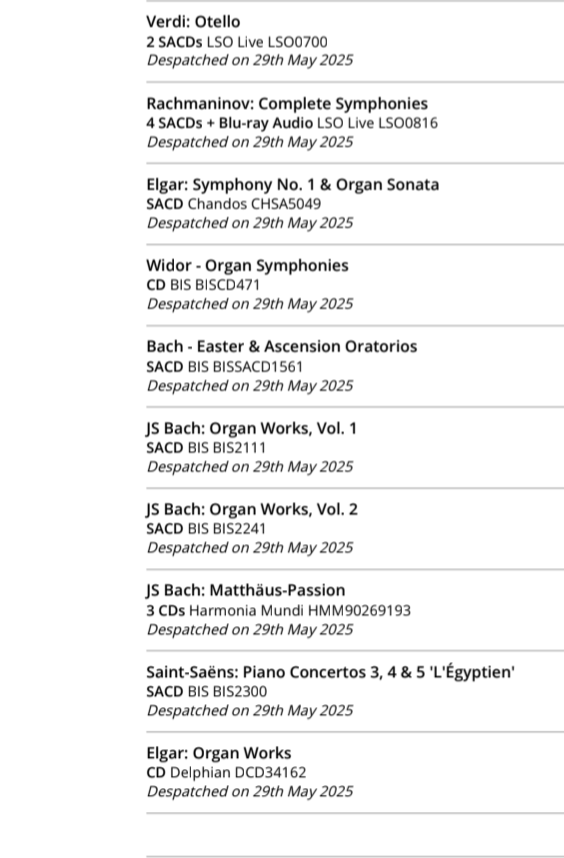Viewport: 564px width, 858px height.
Task: Click the LSO Live LSO0700 catalogue text
Action: pos(267,42)
